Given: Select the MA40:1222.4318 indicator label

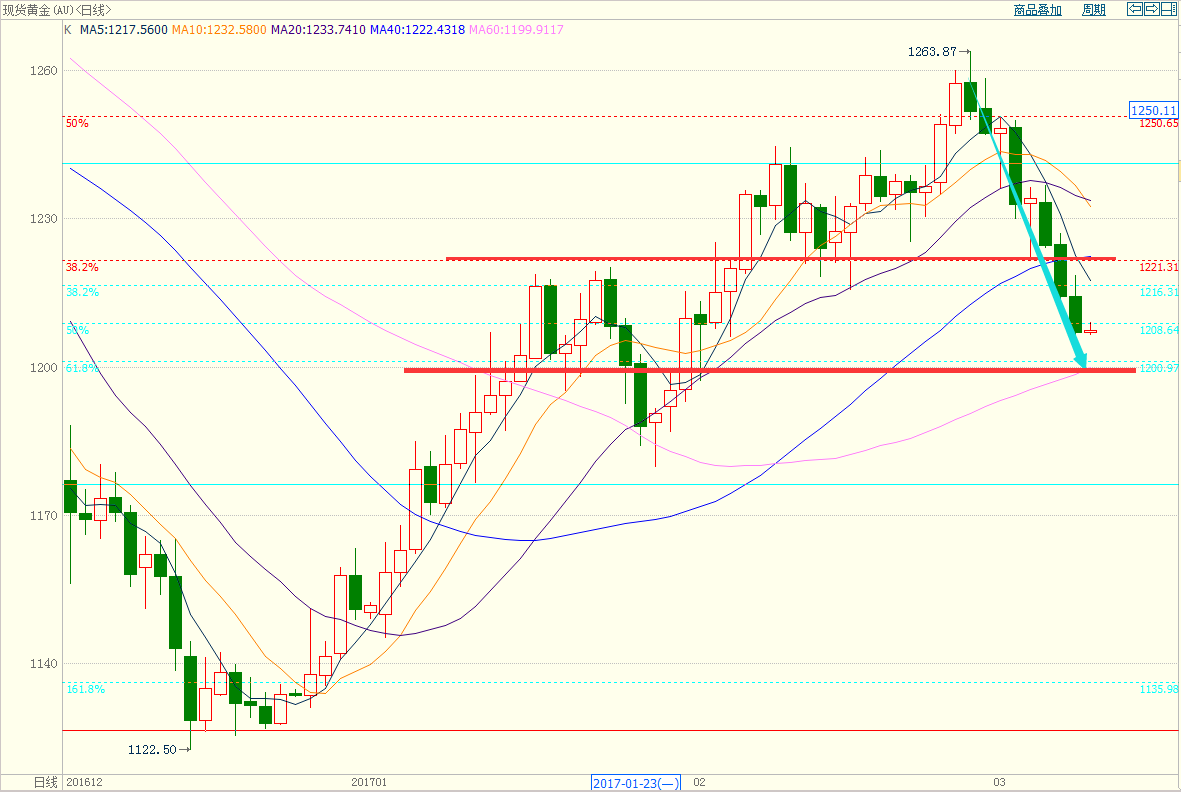Looking at the screenshot, I should point(417,30).
